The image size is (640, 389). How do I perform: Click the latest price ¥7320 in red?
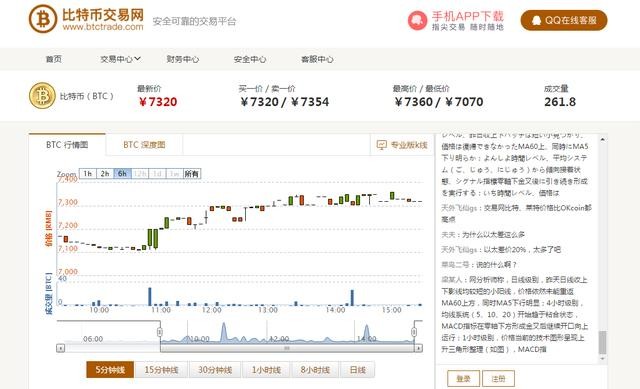point(158,102)
